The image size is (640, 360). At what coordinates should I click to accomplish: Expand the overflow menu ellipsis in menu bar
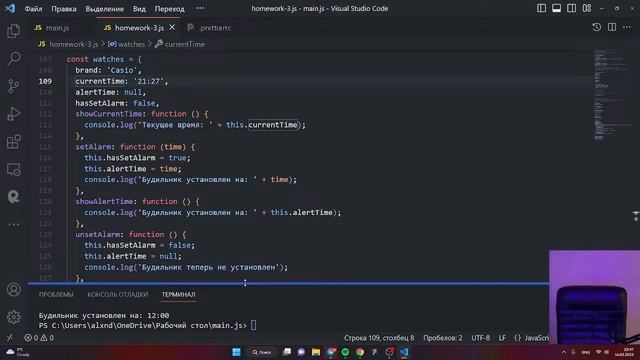[x=200, y=8]
